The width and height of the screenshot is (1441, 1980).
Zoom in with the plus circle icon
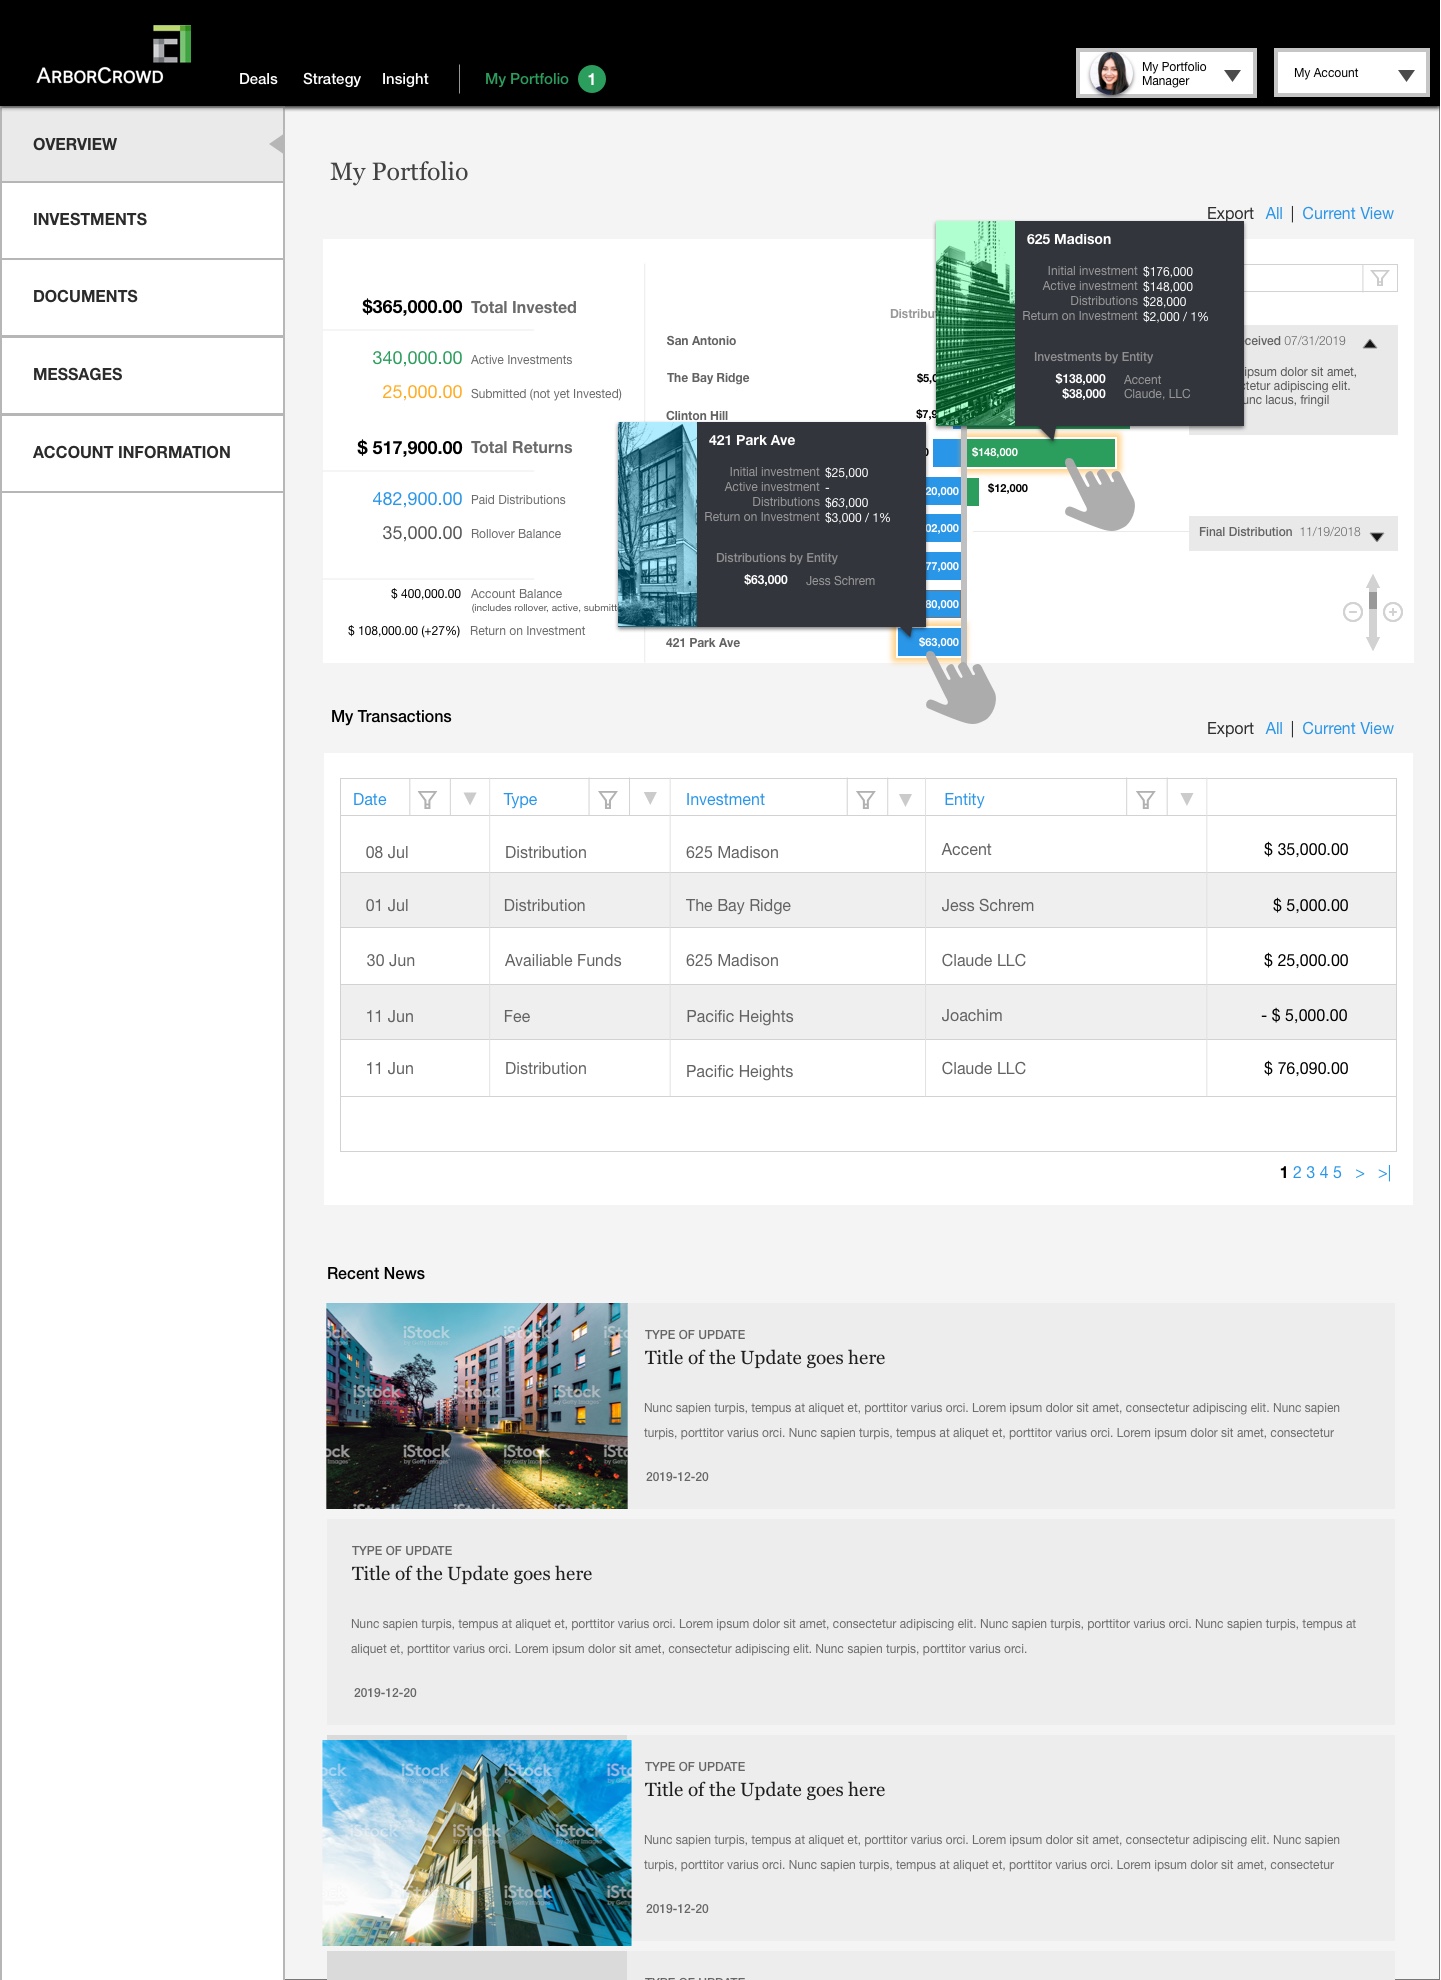pyautogui.click(x=1393, y=612)
